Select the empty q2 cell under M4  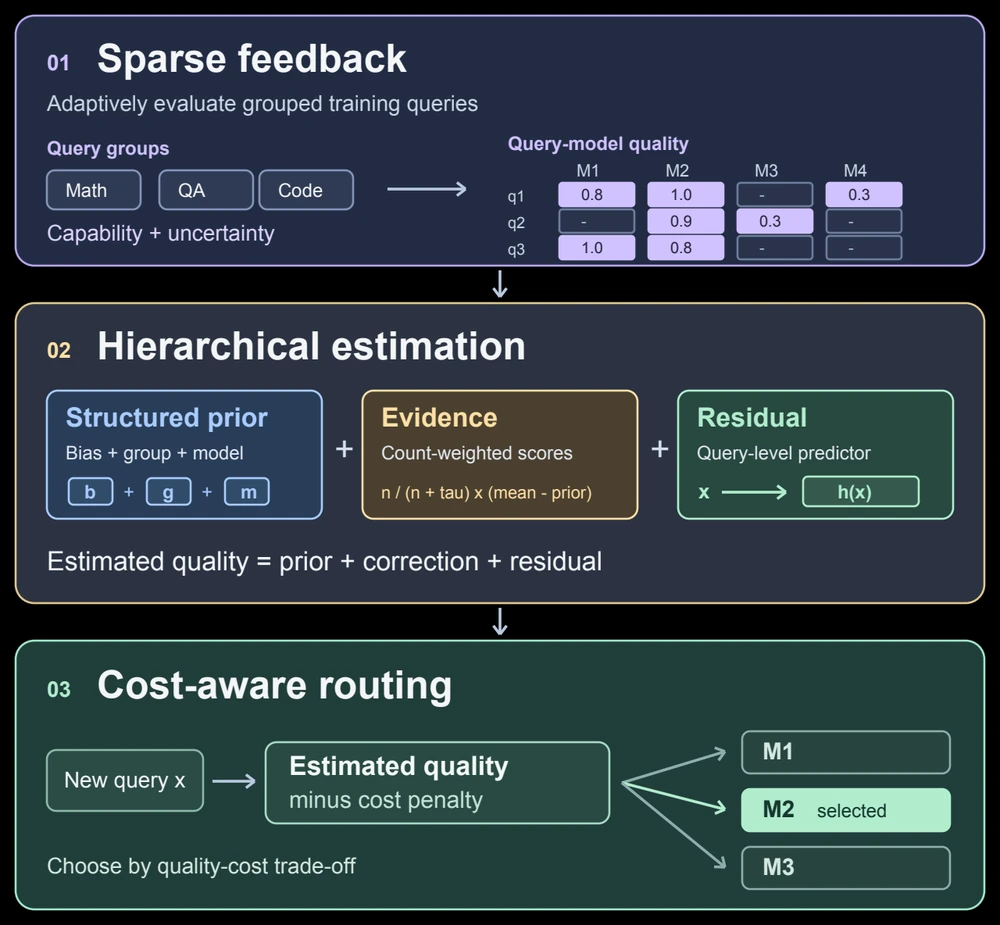click(x=864, y=221)
